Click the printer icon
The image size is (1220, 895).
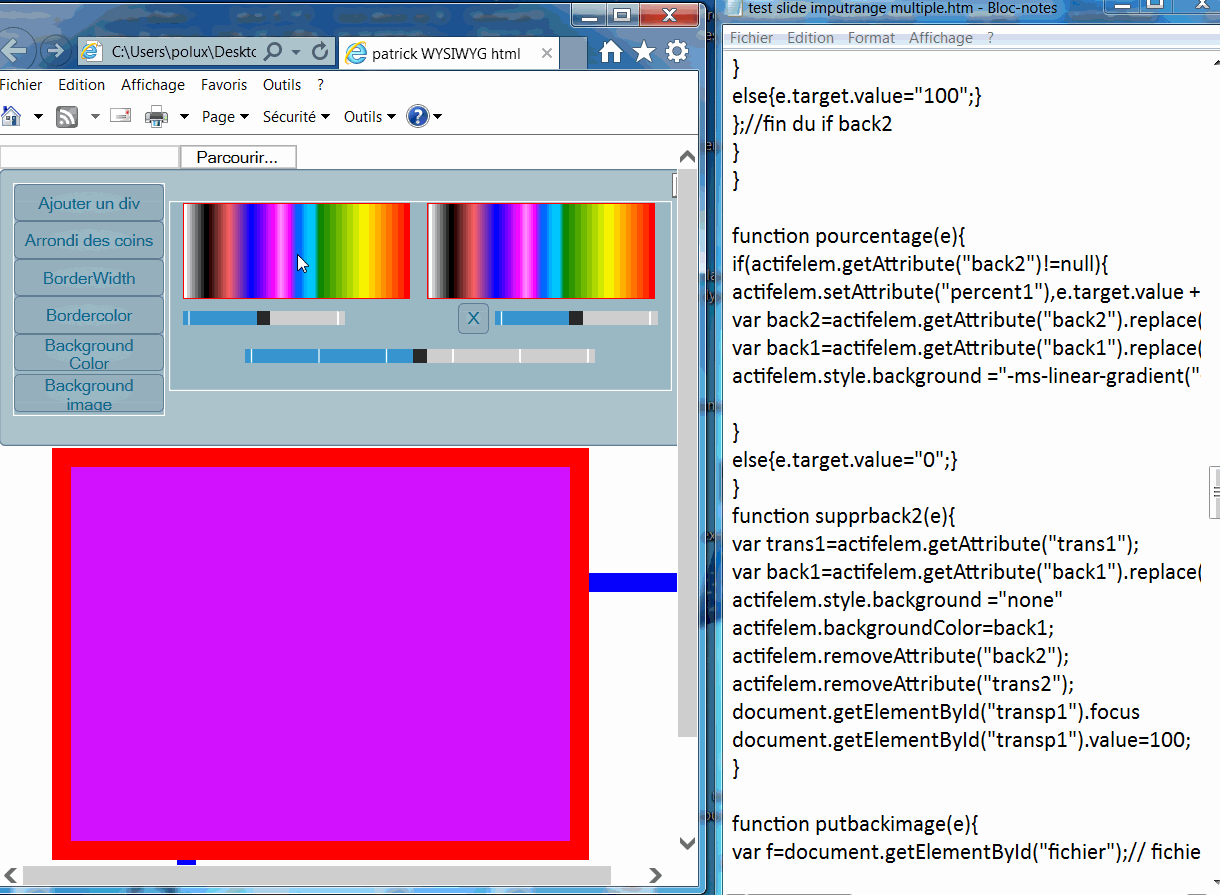(157, 117)
